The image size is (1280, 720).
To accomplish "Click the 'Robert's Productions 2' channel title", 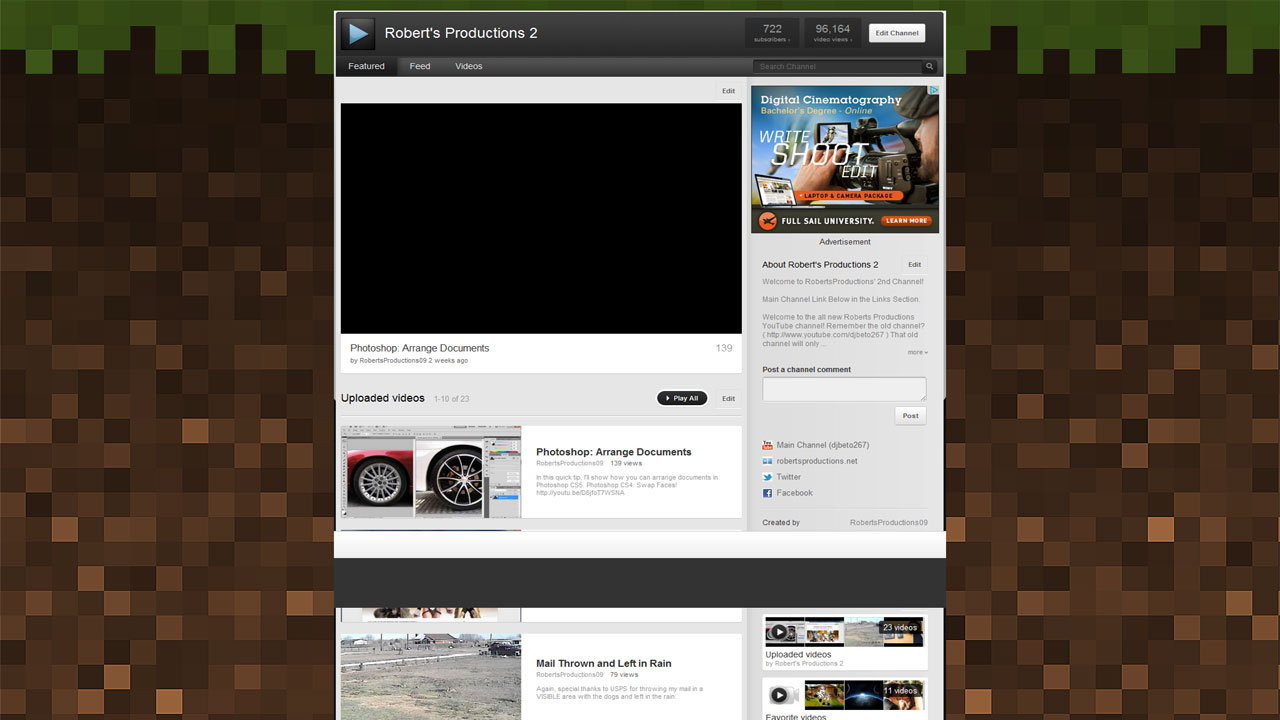I will pyautogui.click(x=461, y=33).
